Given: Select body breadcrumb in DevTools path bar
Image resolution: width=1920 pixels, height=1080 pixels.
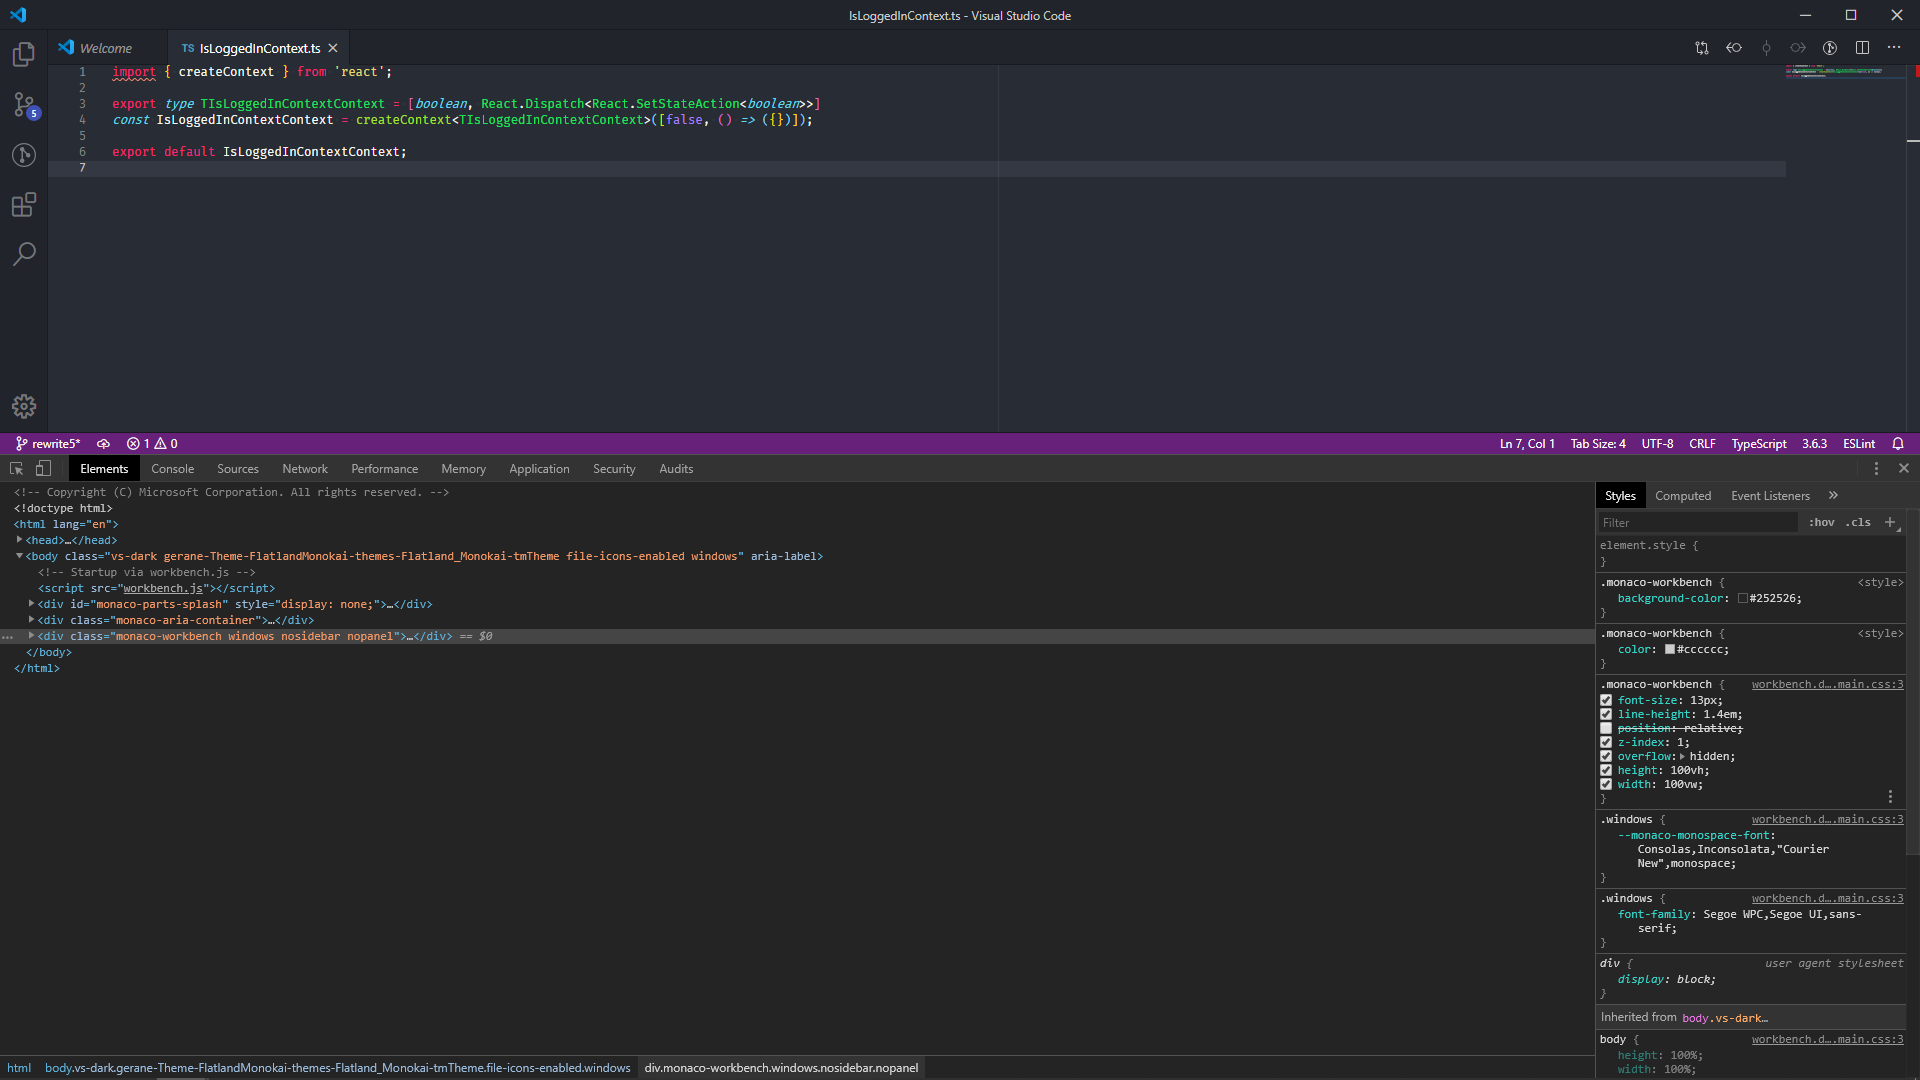Looking at the screenshot, I should (x=337, y=1068).
